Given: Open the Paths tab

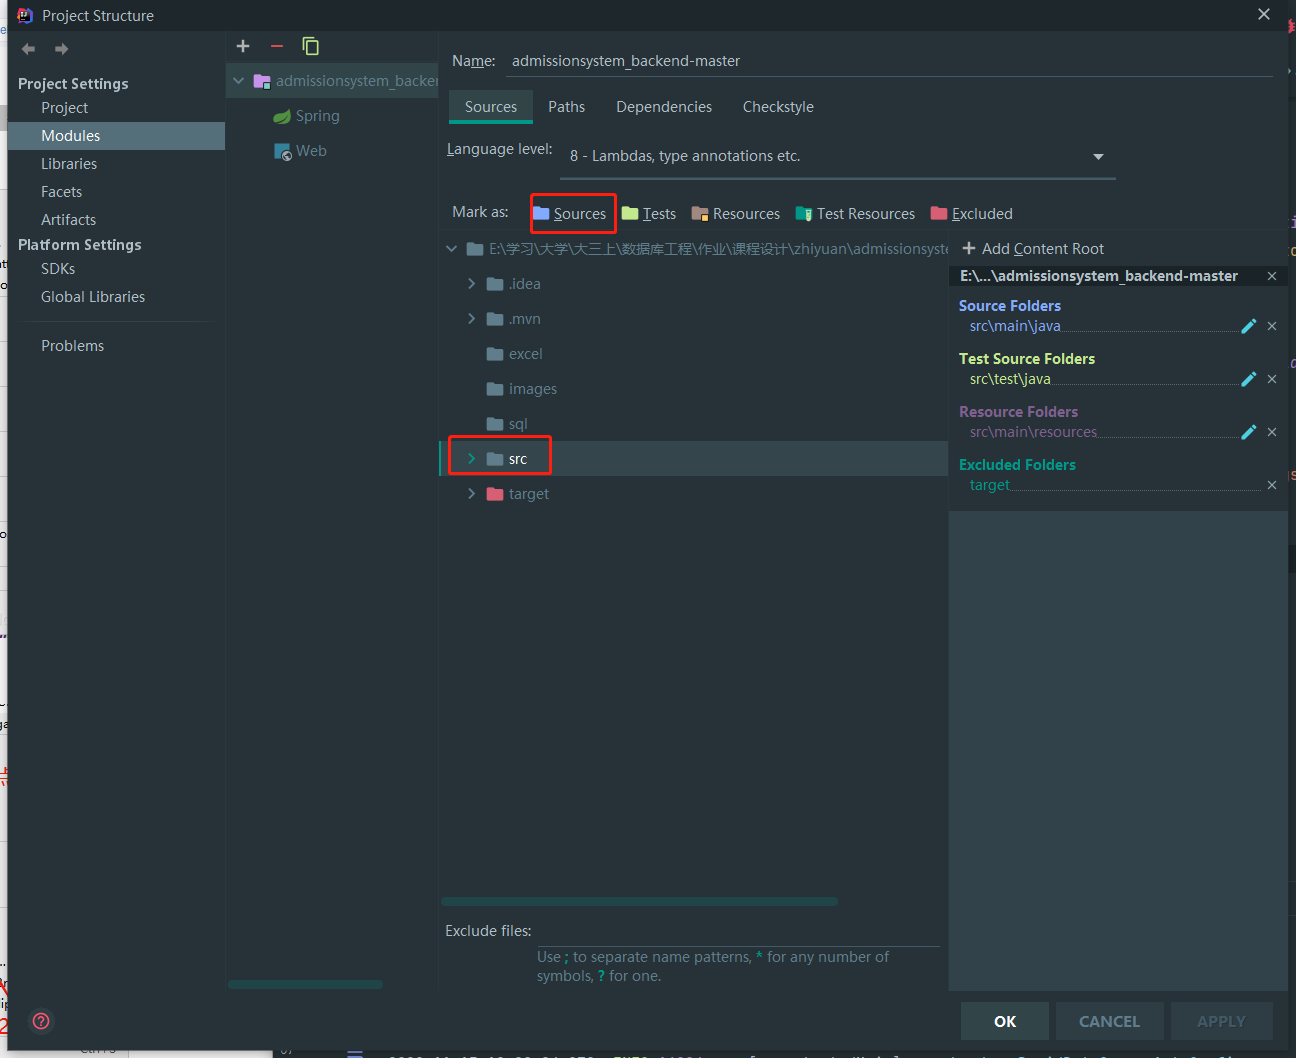Looking at the screenshot, I should click(x=566, y=107).
